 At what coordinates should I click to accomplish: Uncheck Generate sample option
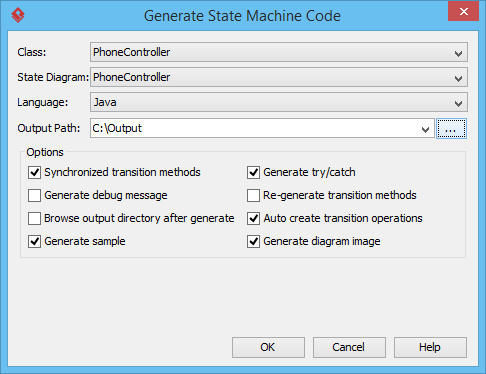34,241
